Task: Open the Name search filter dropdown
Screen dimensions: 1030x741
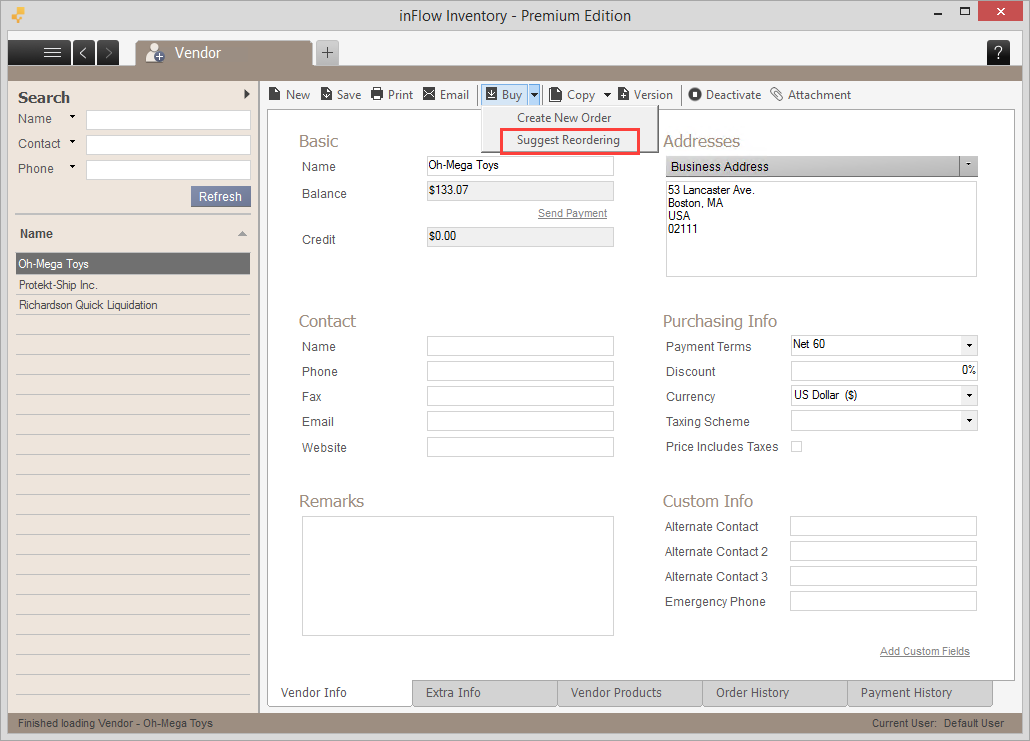Action: tap(72, 117)
